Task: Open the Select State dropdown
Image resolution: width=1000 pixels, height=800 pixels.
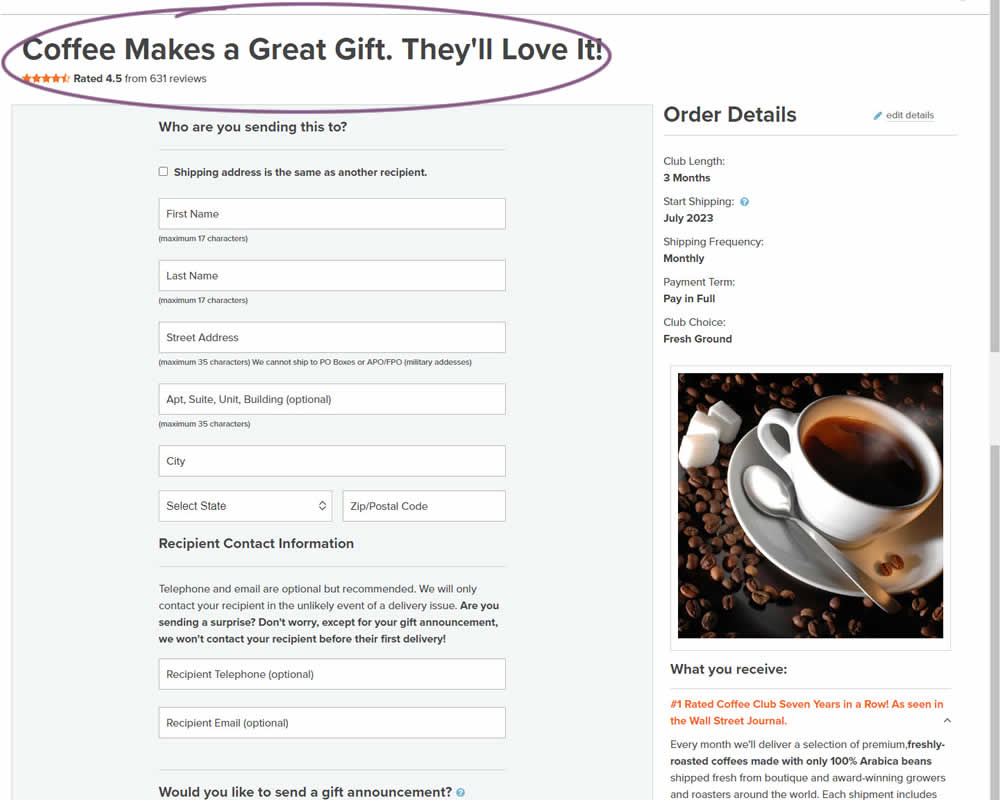Action: (x=246, y=506)
